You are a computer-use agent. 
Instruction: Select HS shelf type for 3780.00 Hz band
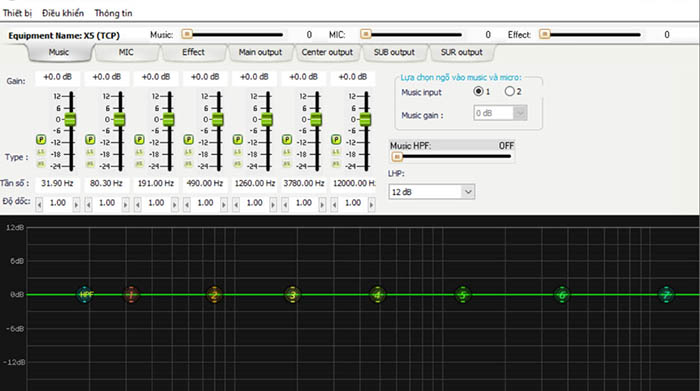click(287, 164)
